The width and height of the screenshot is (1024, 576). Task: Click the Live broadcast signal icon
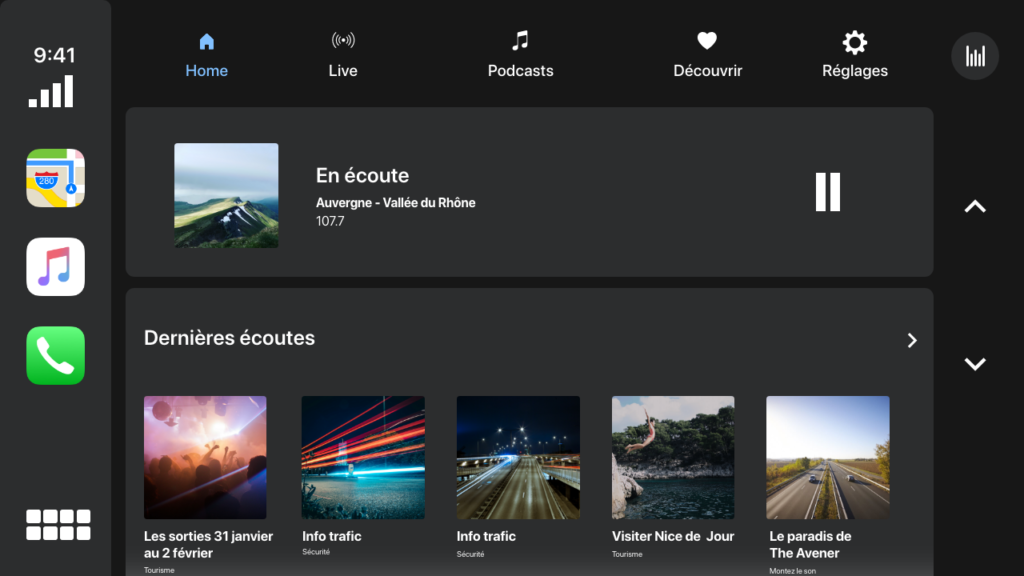pos(343,42)
